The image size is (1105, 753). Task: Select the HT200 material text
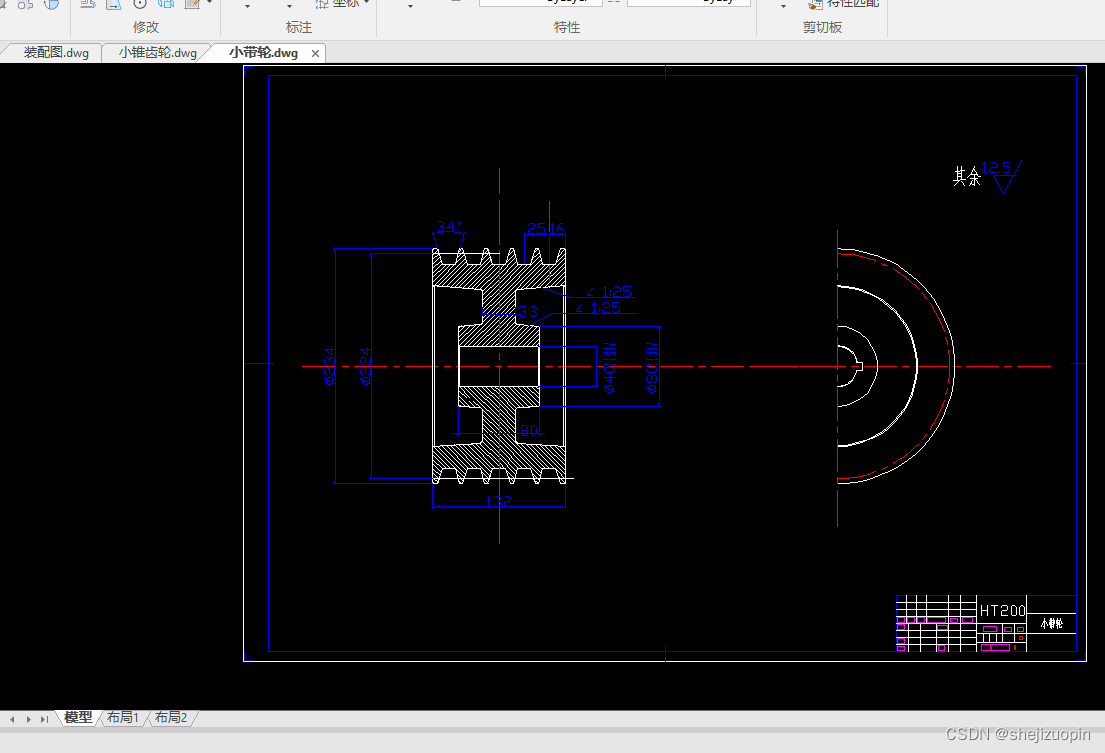[x=1002, y=611]
